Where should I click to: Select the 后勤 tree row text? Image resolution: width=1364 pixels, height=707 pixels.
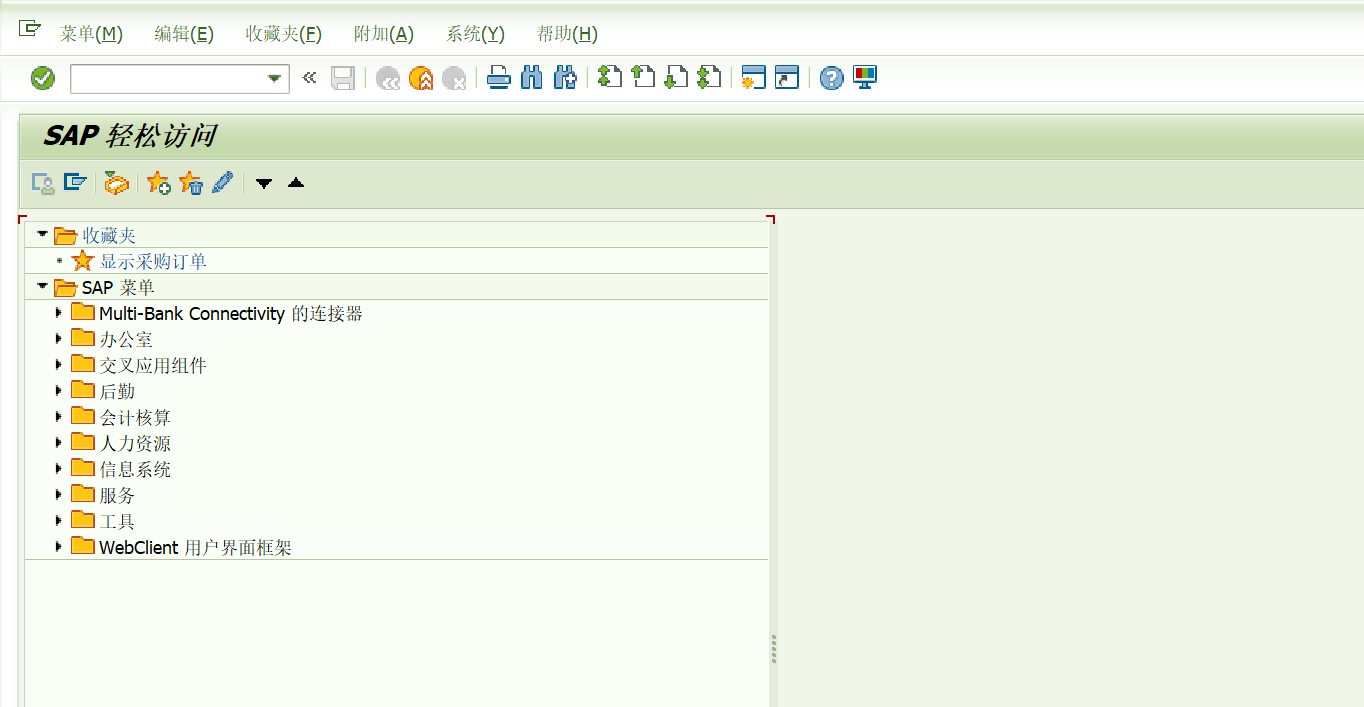(x=117, y=392)
